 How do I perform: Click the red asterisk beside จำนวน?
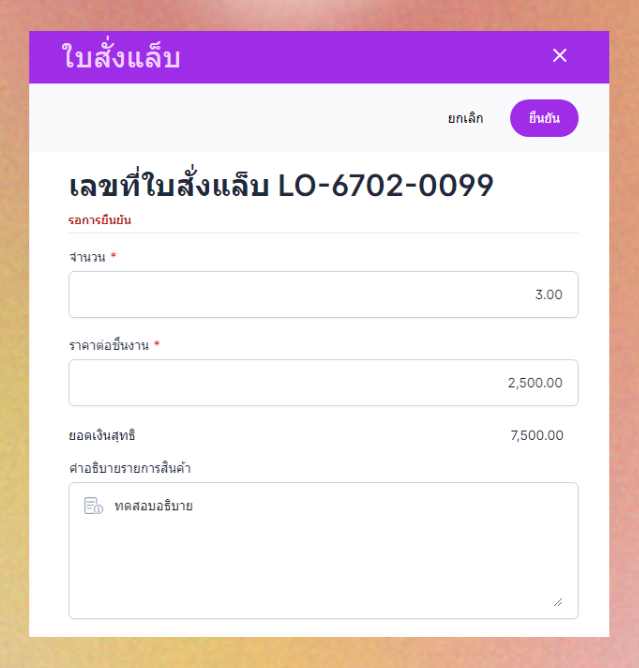pos(113,256)
